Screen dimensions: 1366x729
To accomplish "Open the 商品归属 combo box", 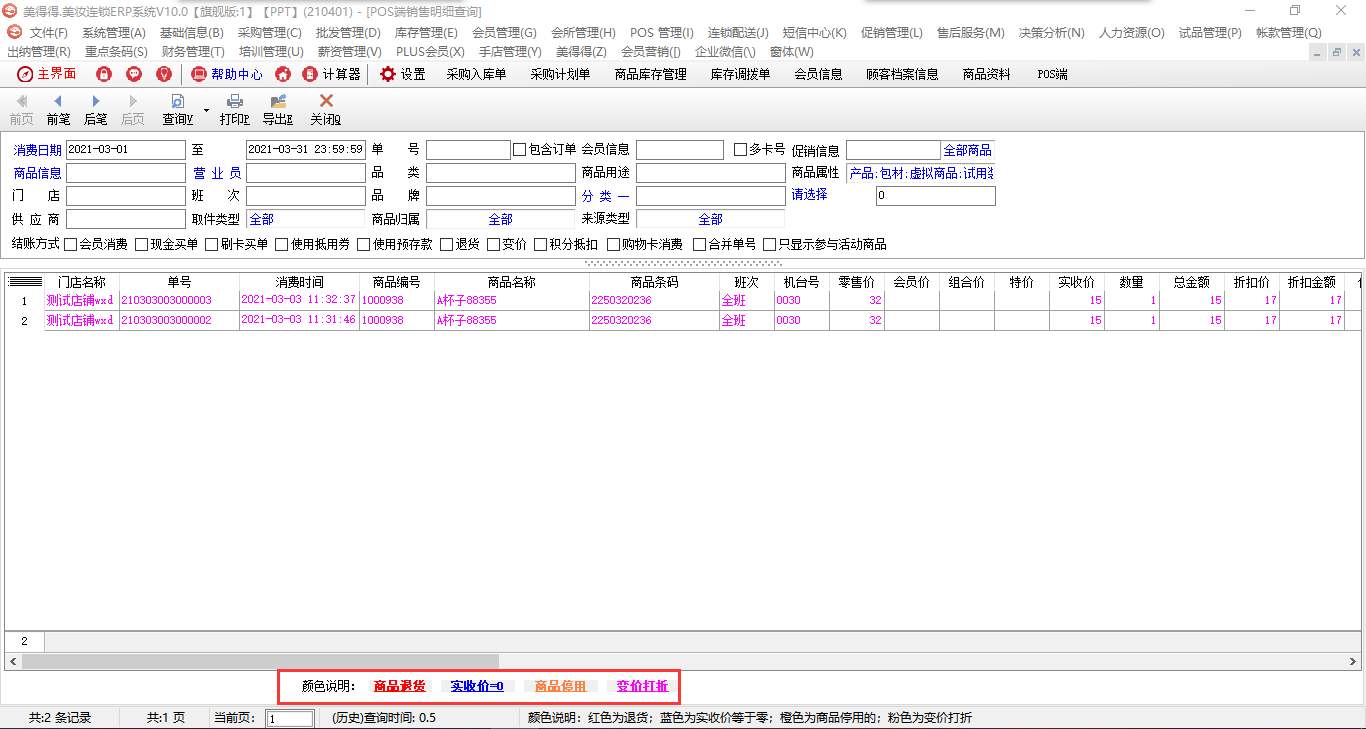I will click(500, 219).
